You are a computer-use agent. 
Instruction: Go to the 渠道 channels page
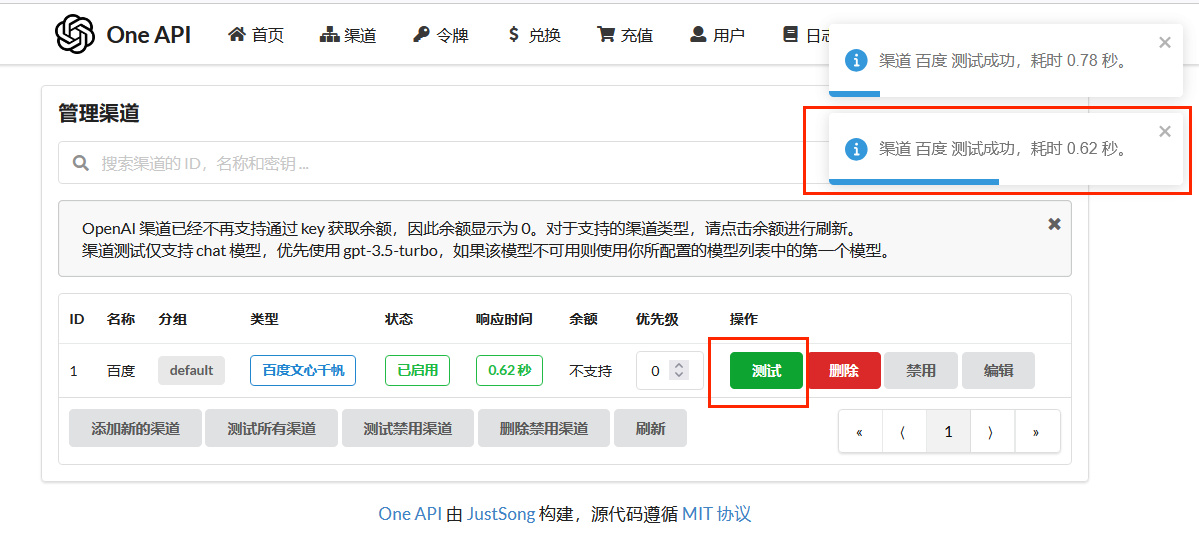pyautogui.click(x=348, y=35)
